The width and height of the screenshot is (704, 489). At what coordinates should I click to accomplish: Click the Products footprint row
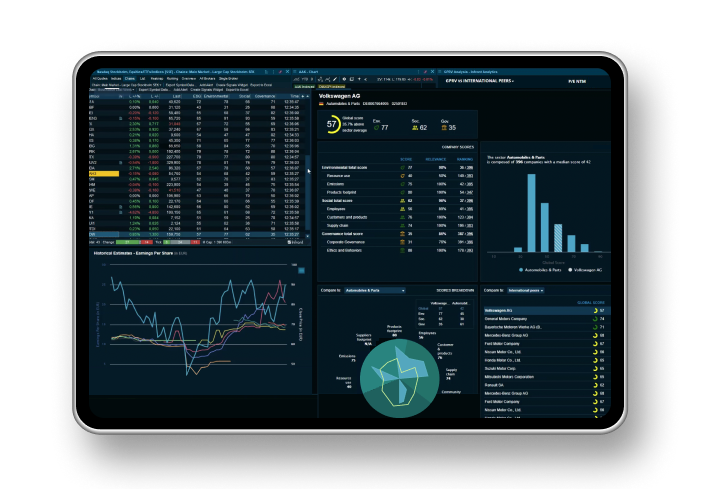(397, 192)
